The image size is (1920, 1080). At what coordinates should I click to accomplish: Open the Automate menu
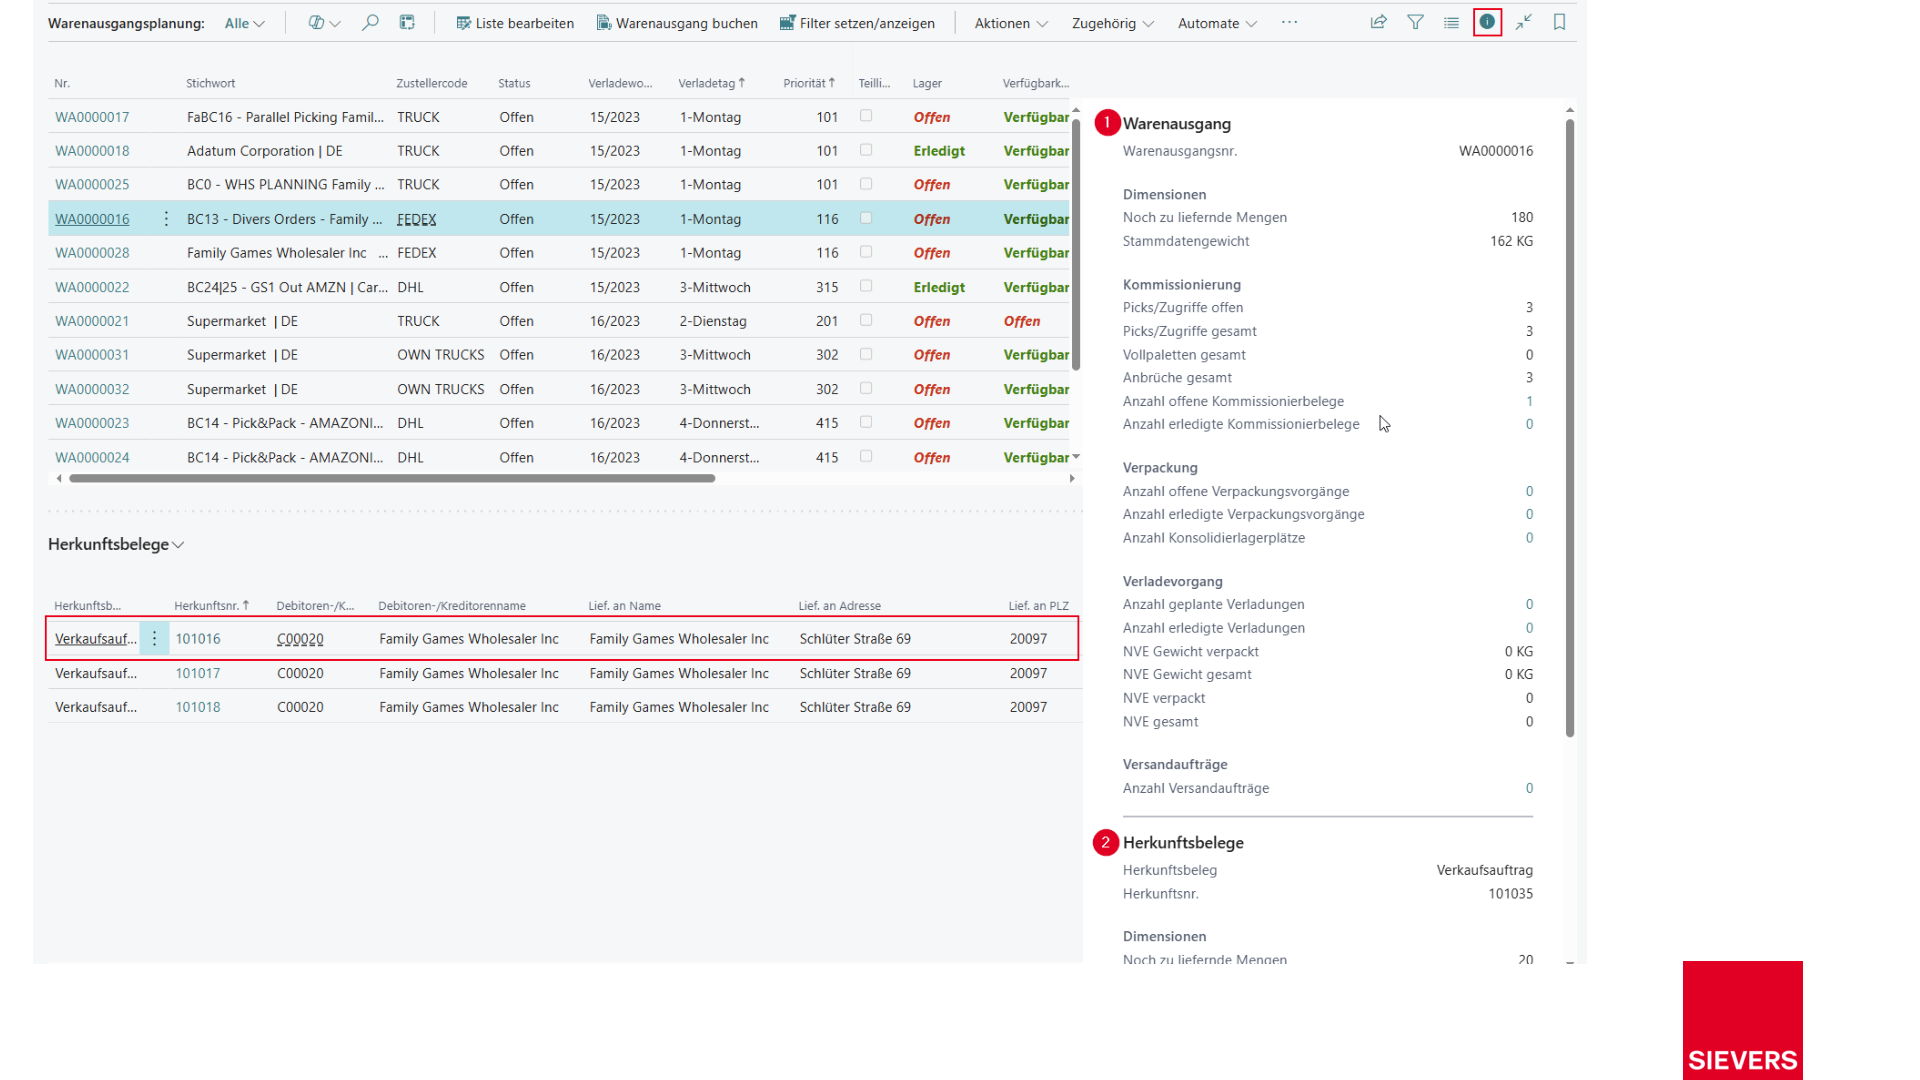pyautogui.click(x=1217, y=23)
